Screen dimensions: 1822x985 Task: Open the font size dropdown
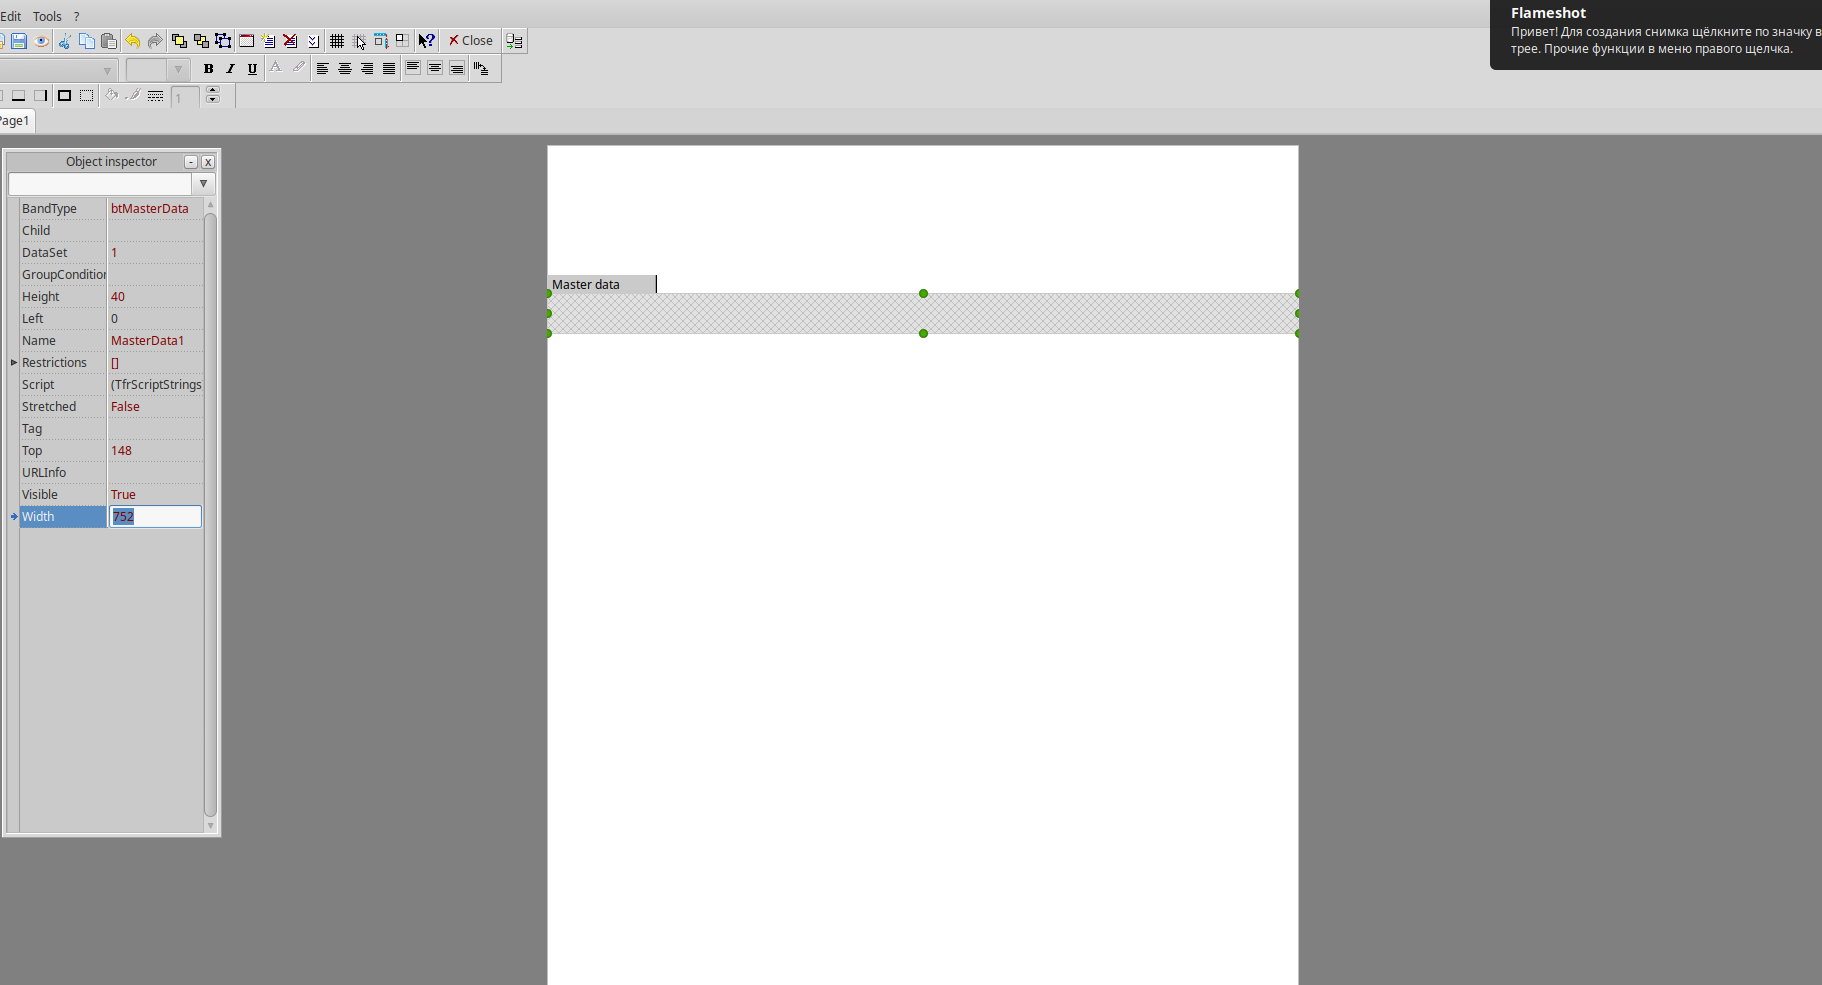click(178, 70)
